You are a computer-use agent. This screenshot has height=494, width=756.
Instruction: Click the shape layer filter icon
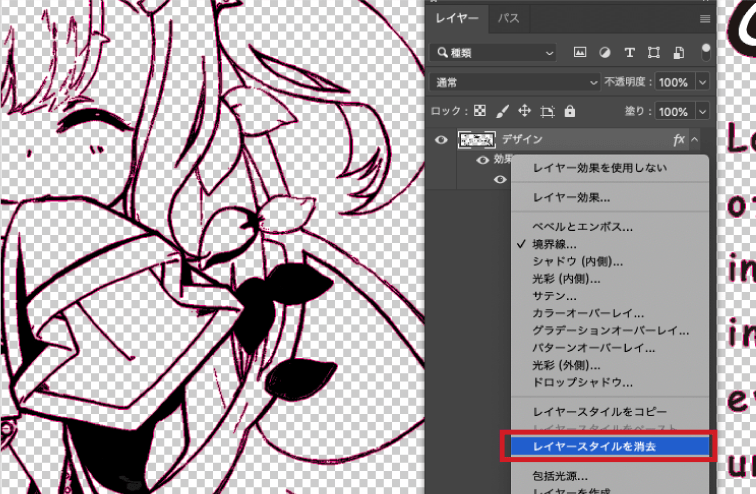[x=654, y=52]
